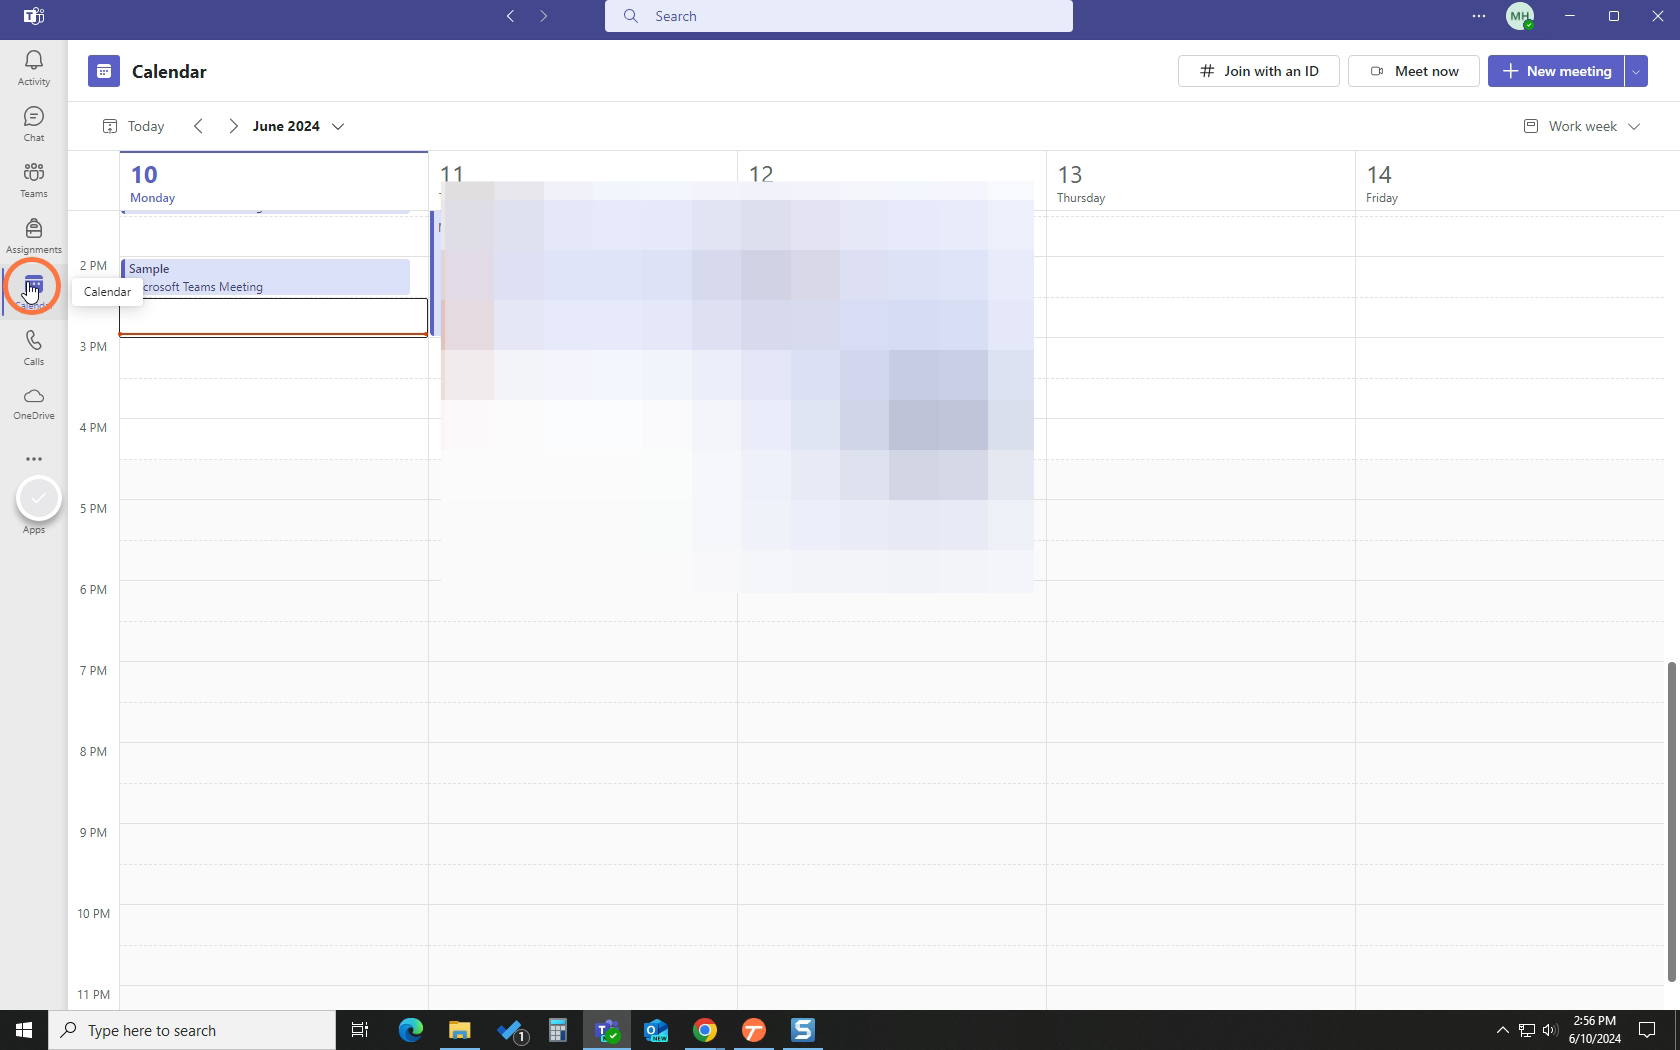
Task: Select Thursday 13 day header
Action: point(1201,183)
